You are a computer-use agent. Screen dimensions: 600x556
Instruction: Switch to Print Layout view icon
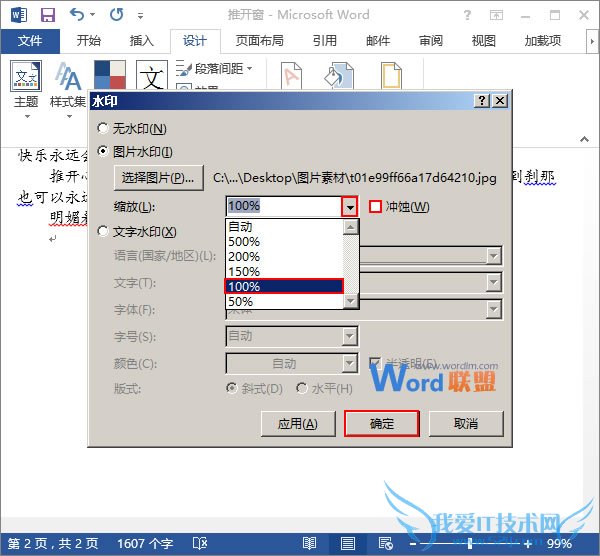(347, 543)
